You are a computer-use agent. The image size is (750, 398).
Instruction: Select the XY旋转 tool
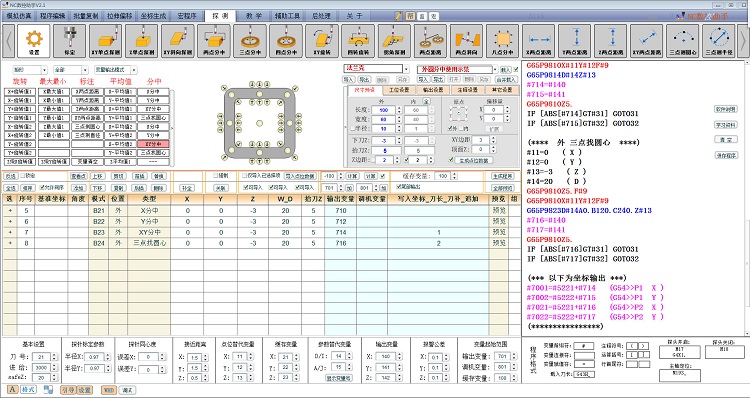tap(322, 41)
